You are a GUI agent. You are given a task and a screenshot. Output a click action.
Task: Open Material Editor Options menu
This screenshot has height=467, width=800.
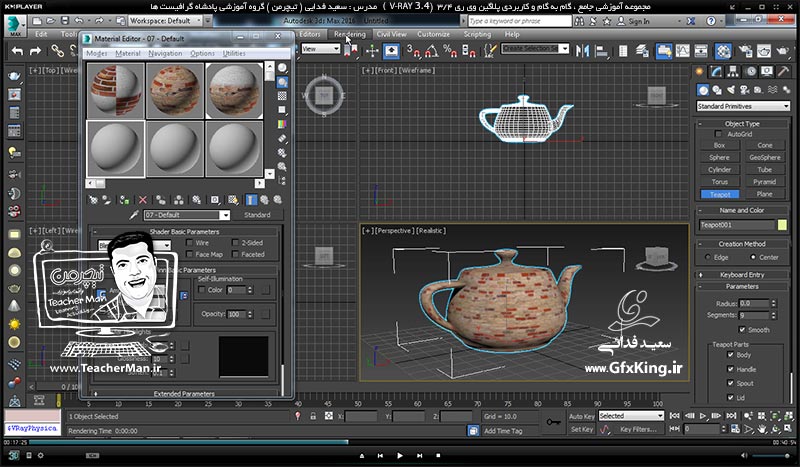(x=202, y=53)
